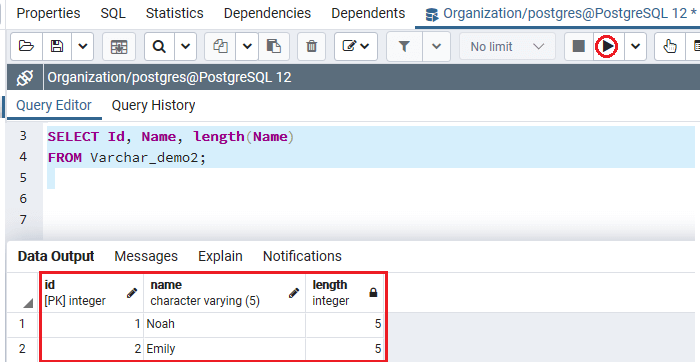The height and width of the screenshot is (362, 700).
Task: Click the copy rows icon
Action: 220,46
